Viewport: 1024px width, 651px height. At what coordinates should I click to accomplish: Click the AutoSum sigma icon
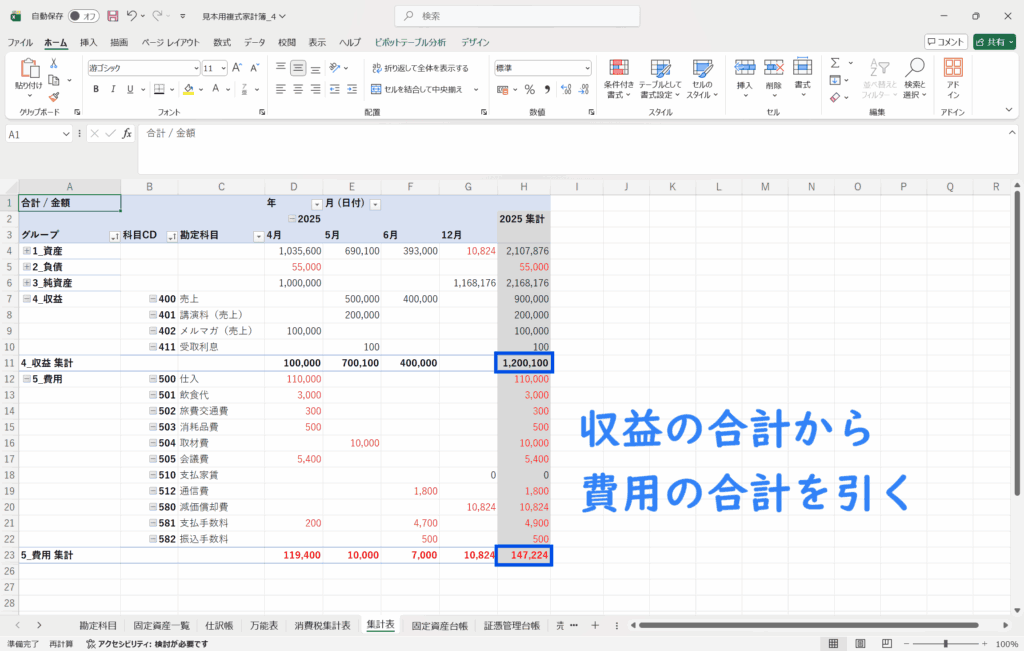834,63
